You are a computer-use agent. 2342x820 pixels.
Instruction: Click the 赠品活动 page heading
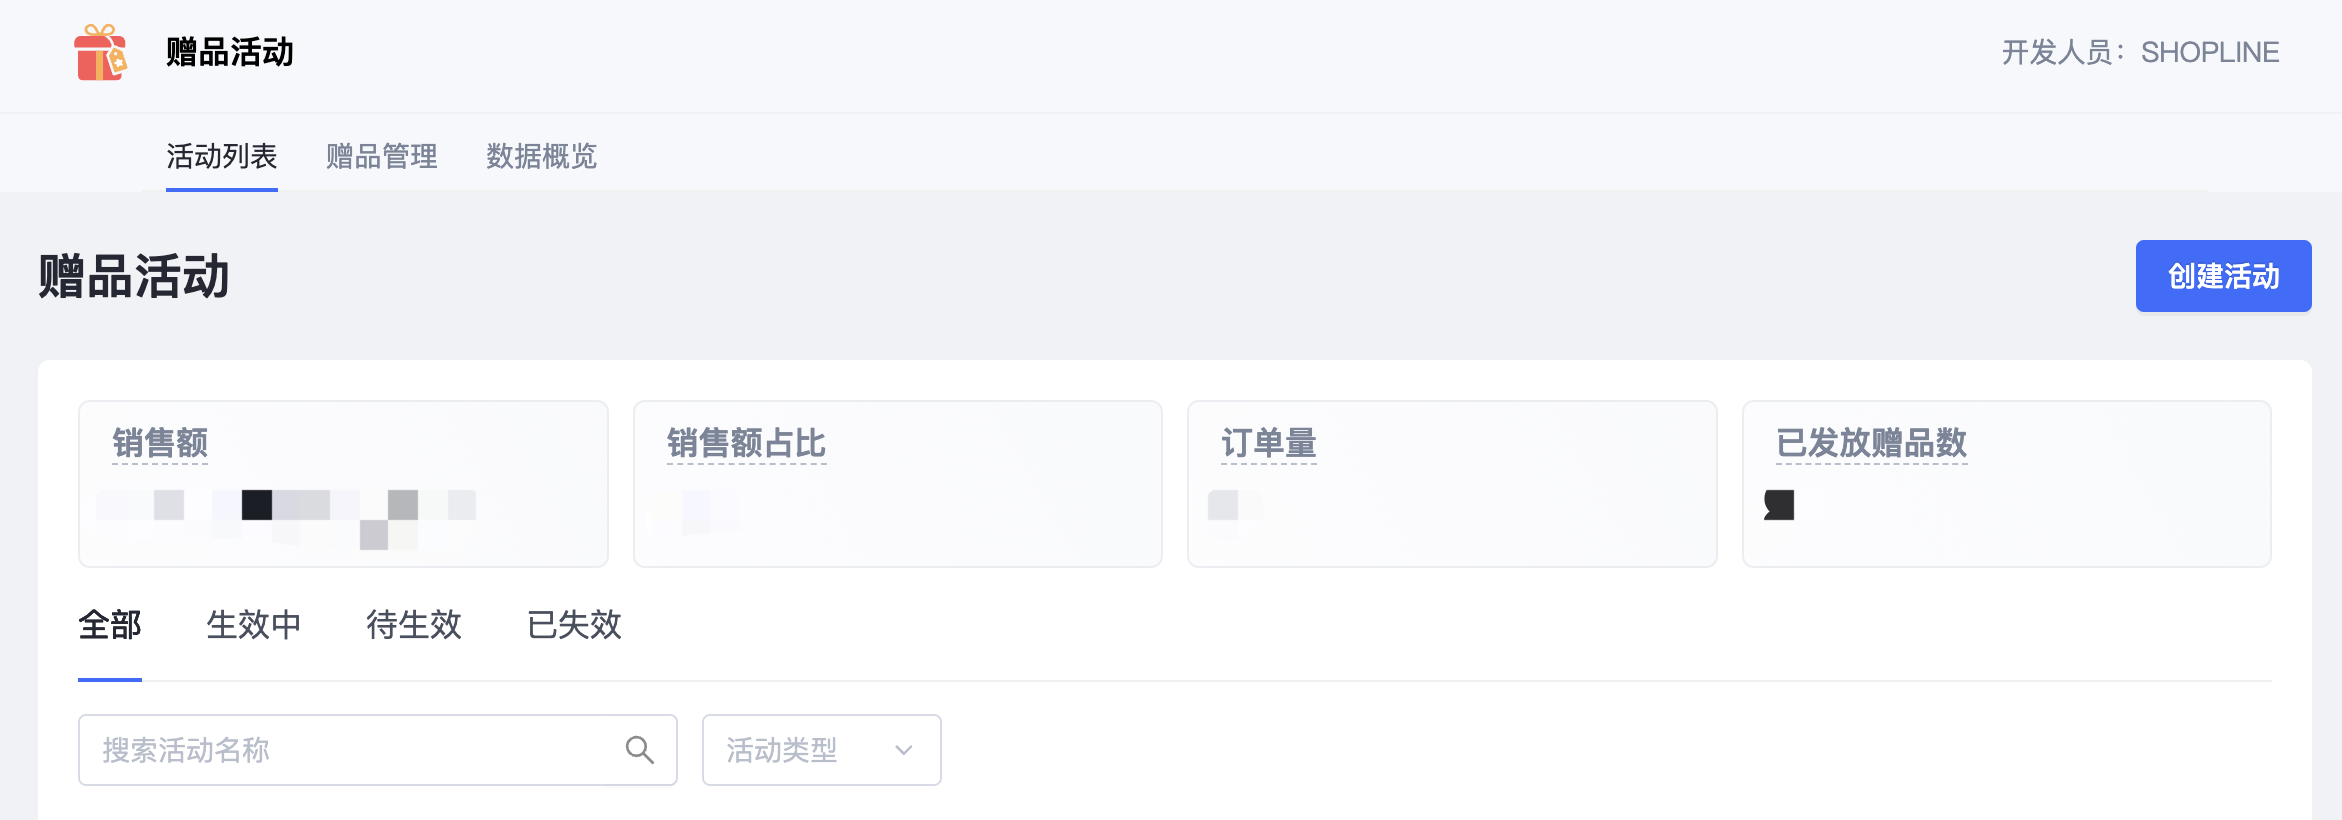point(134,276)
